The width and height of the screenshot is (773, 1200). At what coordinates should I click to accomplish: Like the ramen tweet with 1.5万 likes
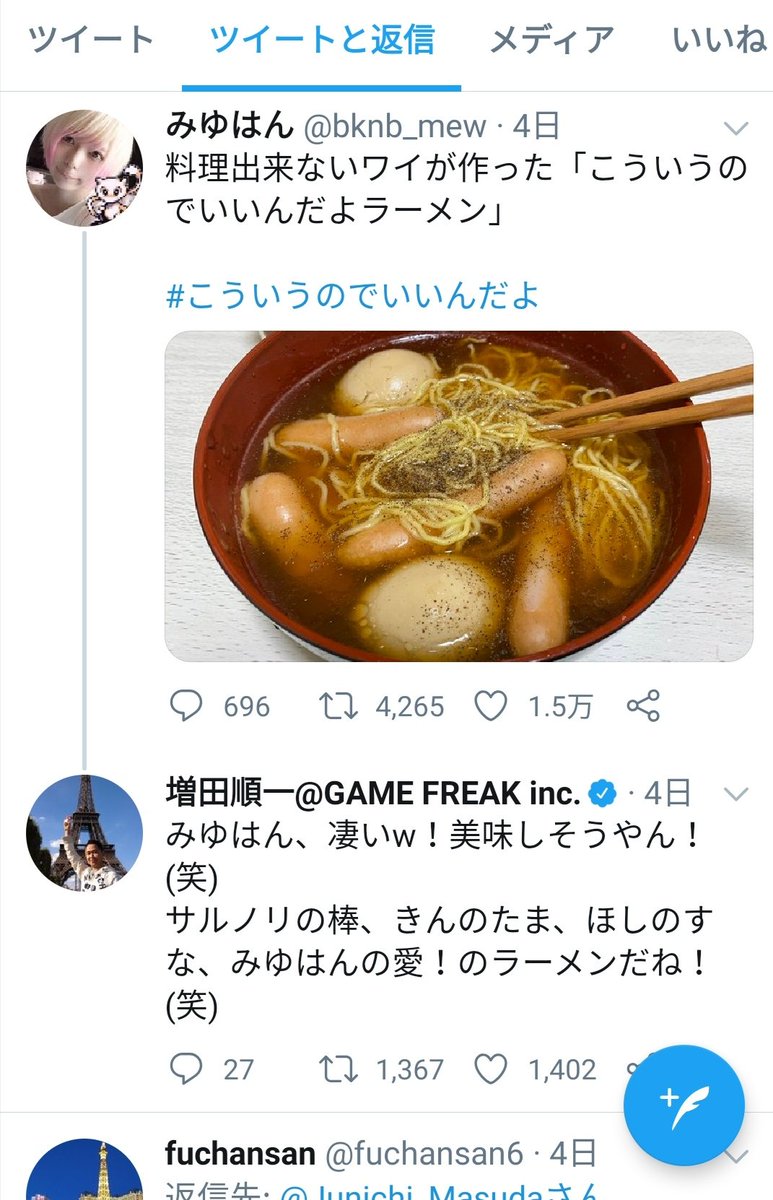click(490, 707)
